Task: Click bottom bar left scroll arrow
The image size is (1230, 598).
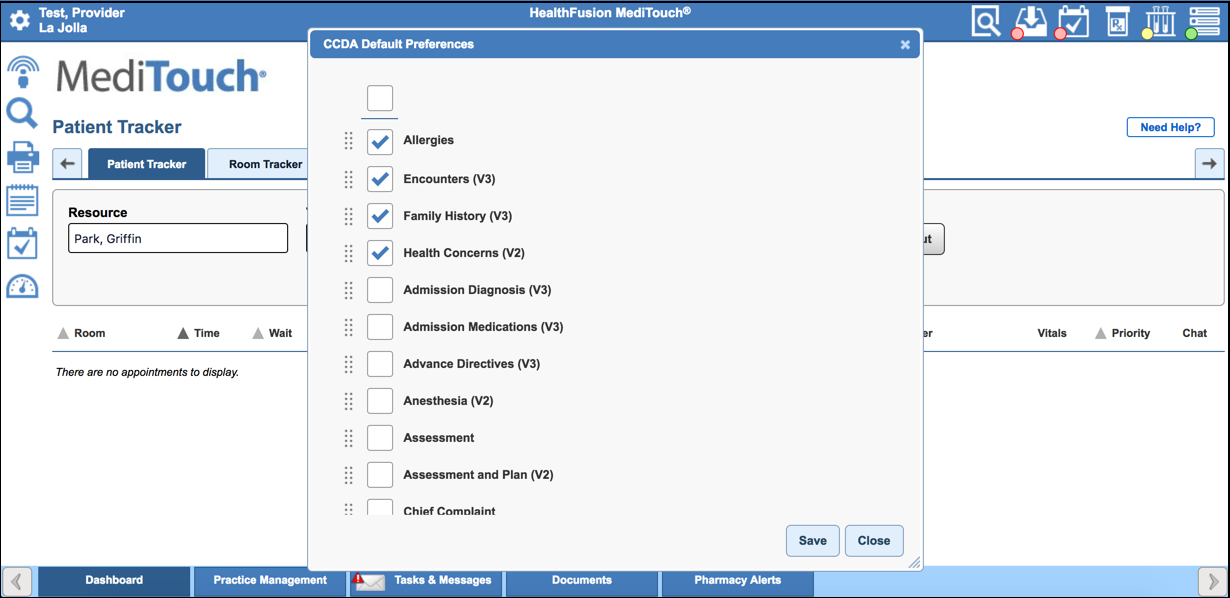Action: tap(18, 581)
